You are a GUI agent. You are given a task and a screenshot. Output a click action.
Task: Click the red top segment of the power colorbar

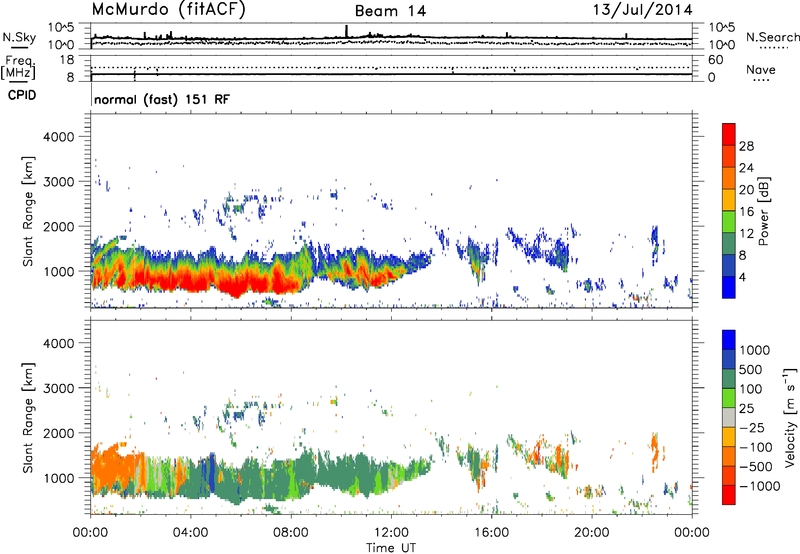click(x=729, y=134)
